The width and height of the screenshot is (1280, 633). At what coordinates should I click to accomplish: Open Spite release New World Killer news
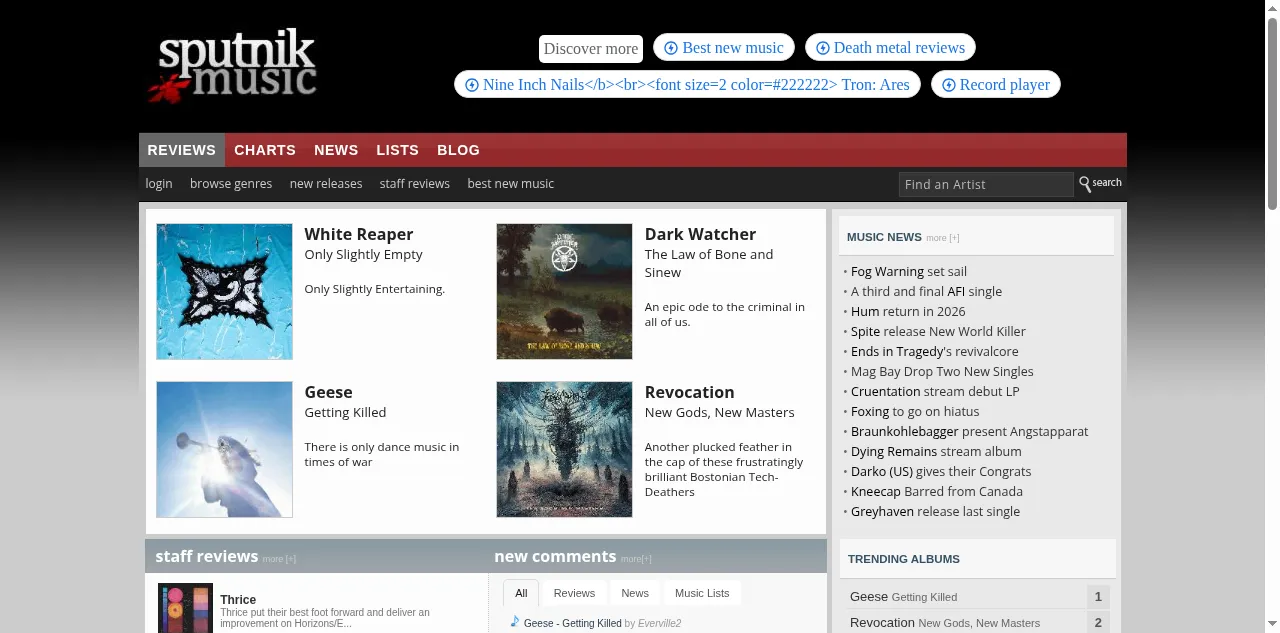tap(938, 331)
